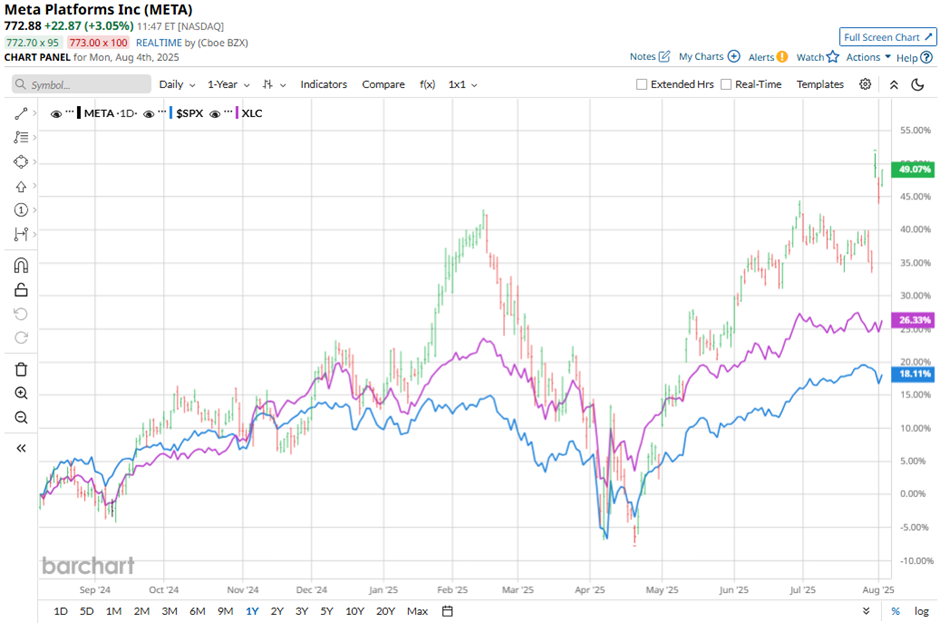This screenshot has width=940, height=623.
Task: Open the My Charts link
Action: (701, 56)
